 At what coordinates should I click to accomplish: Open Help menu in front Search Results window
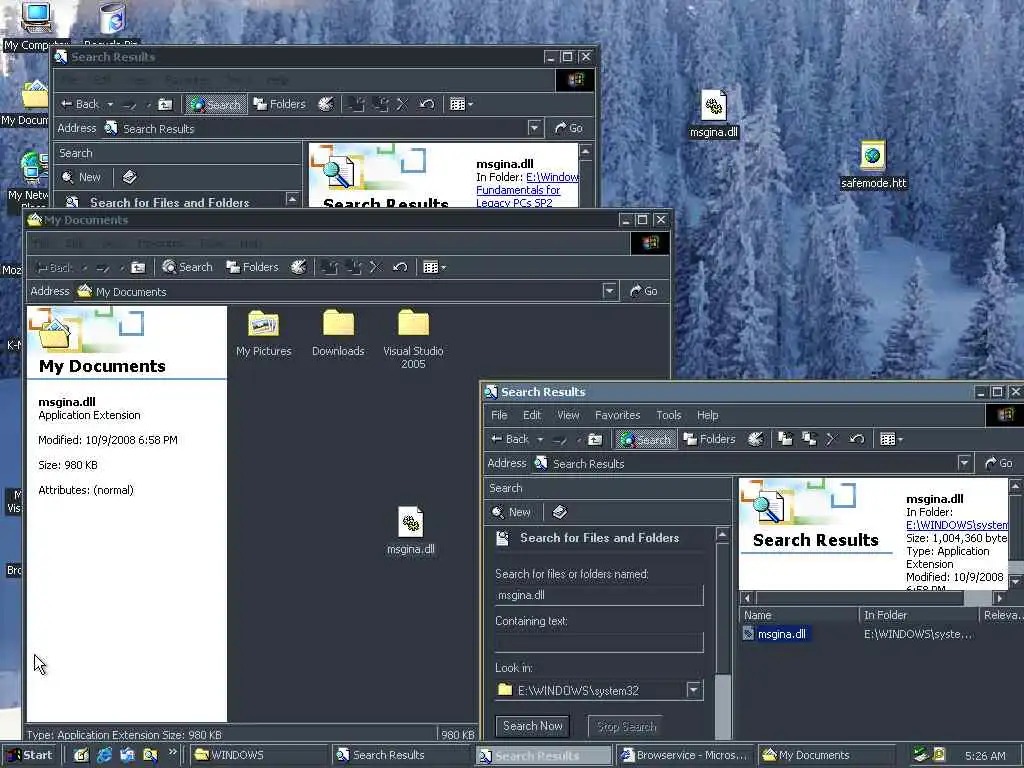click(x=707, y=415)
